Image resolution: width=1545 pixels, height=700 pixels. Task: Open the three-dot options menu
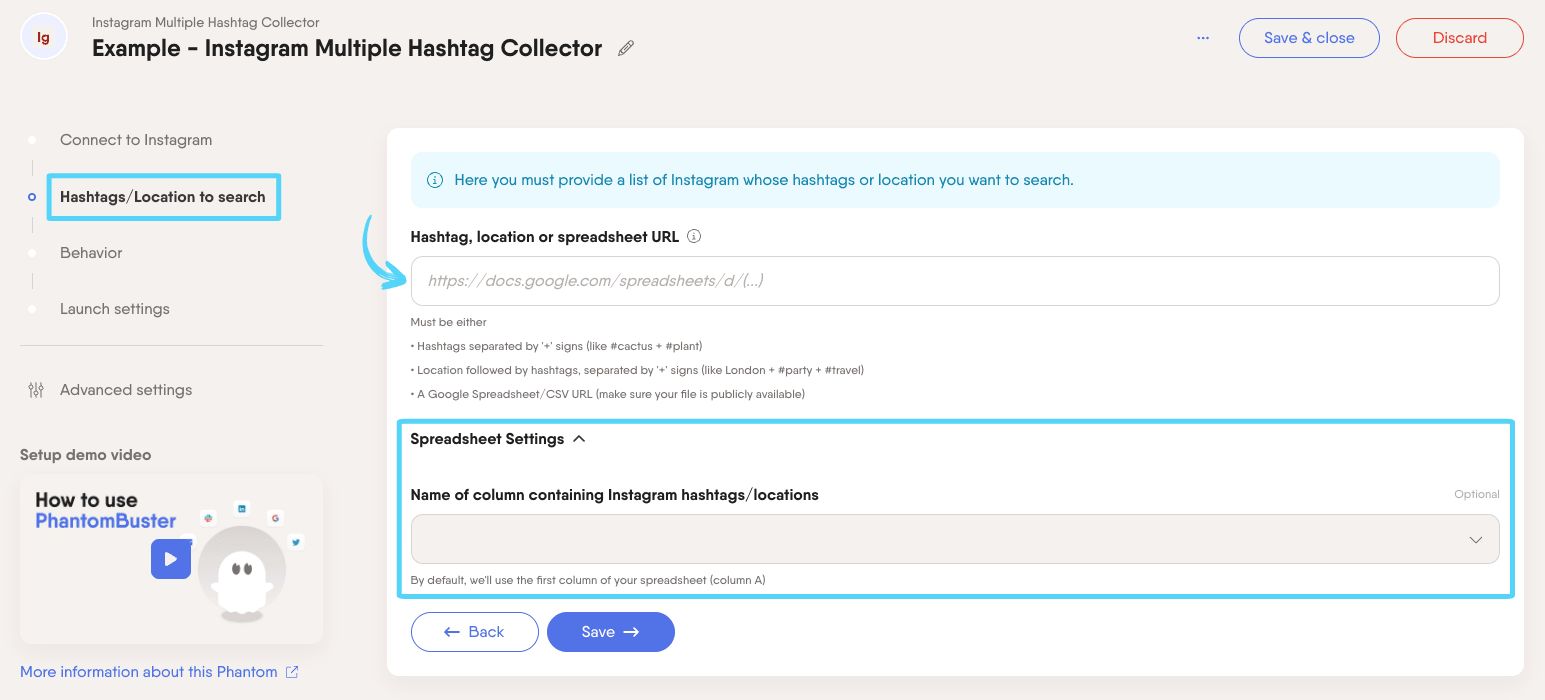pos(1202,37)
